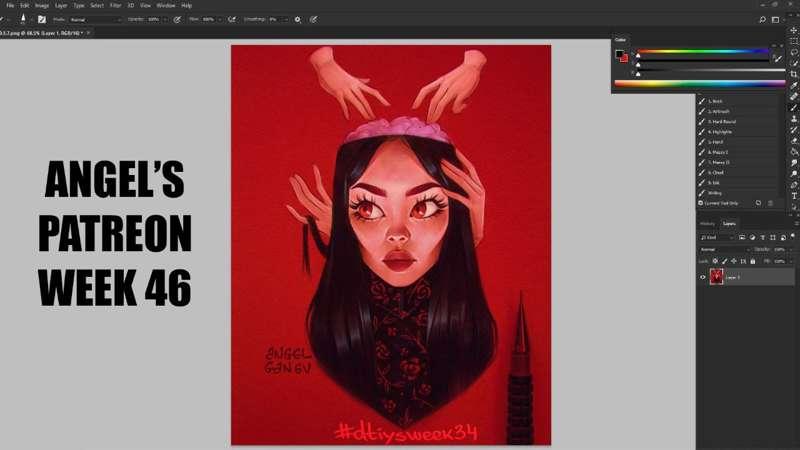Toggle lock position icon
Screen dimensions: 800x450
[x=734, y=261]
